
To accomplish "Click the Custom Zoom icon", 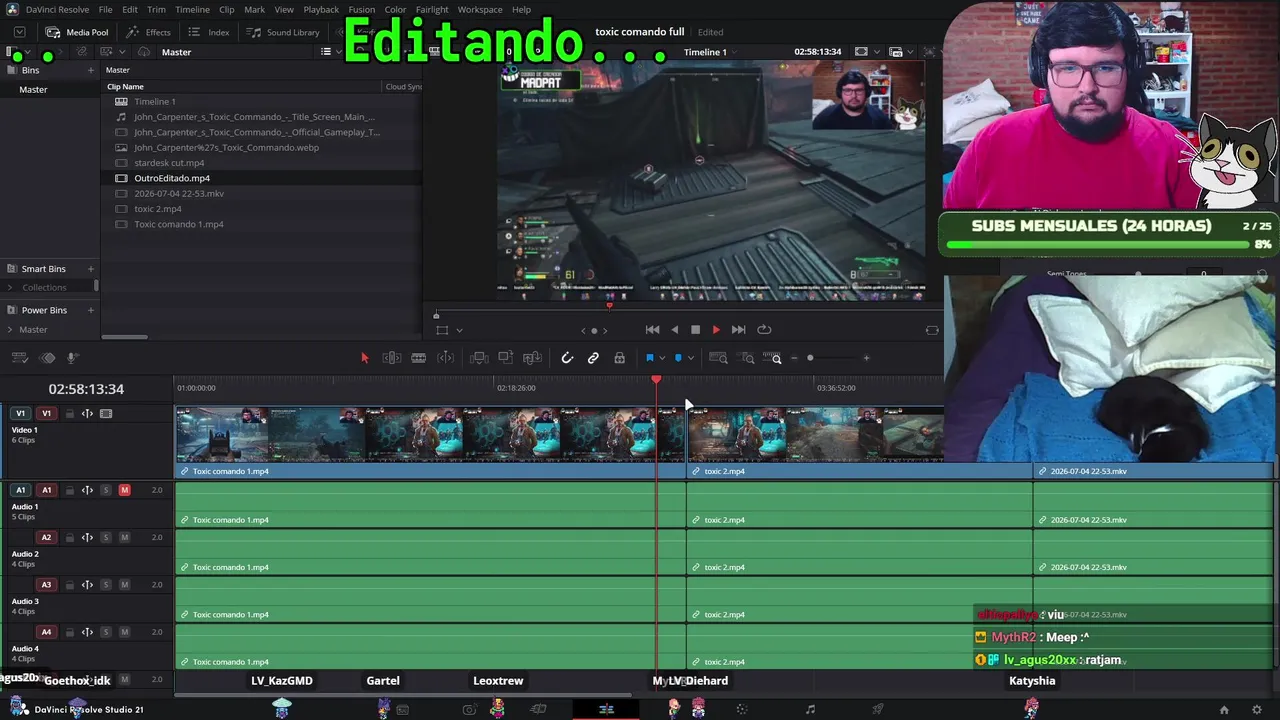I will (x=774, y=358).
